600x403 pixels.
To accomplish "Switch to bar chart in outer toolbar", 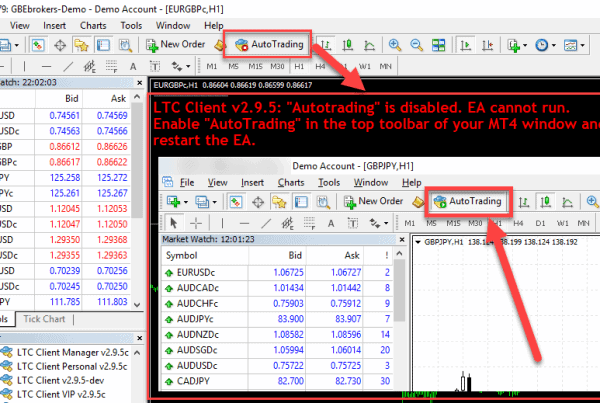I will point(326,45).
